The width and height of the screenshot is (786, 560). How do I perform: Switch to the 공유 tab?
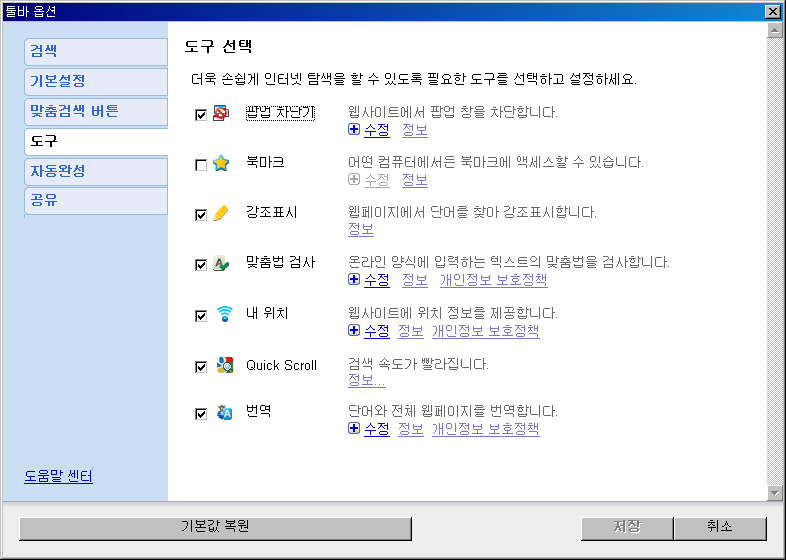(96, 201)
